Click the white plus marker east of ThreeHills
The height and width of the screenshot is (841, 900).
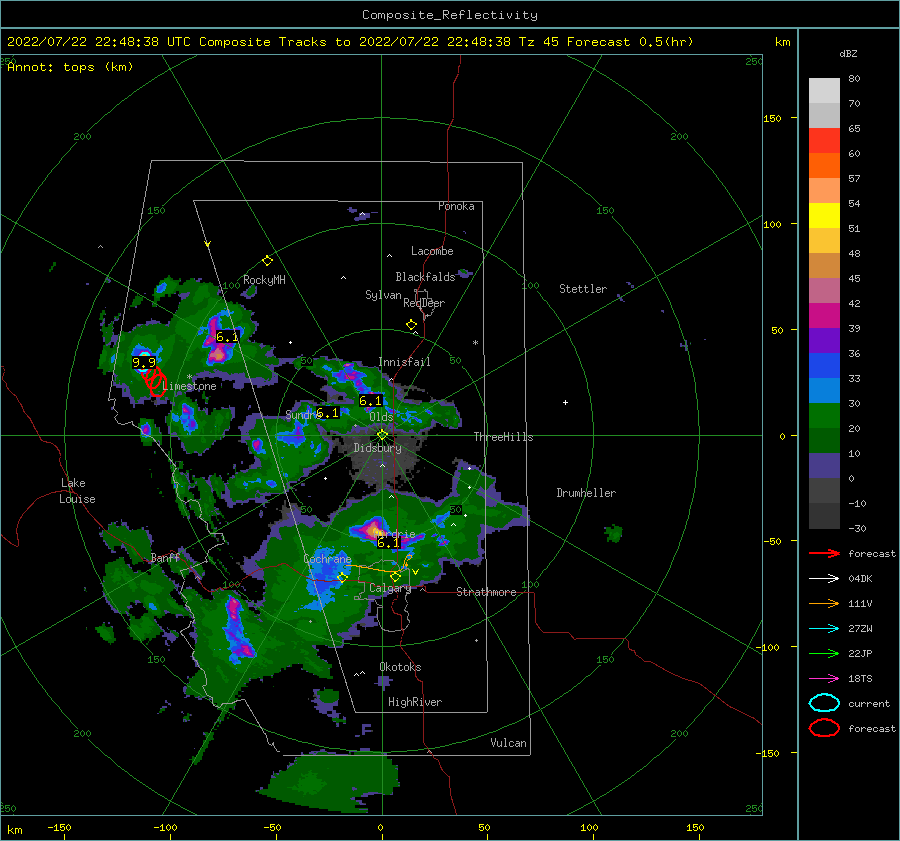(565, 402)
